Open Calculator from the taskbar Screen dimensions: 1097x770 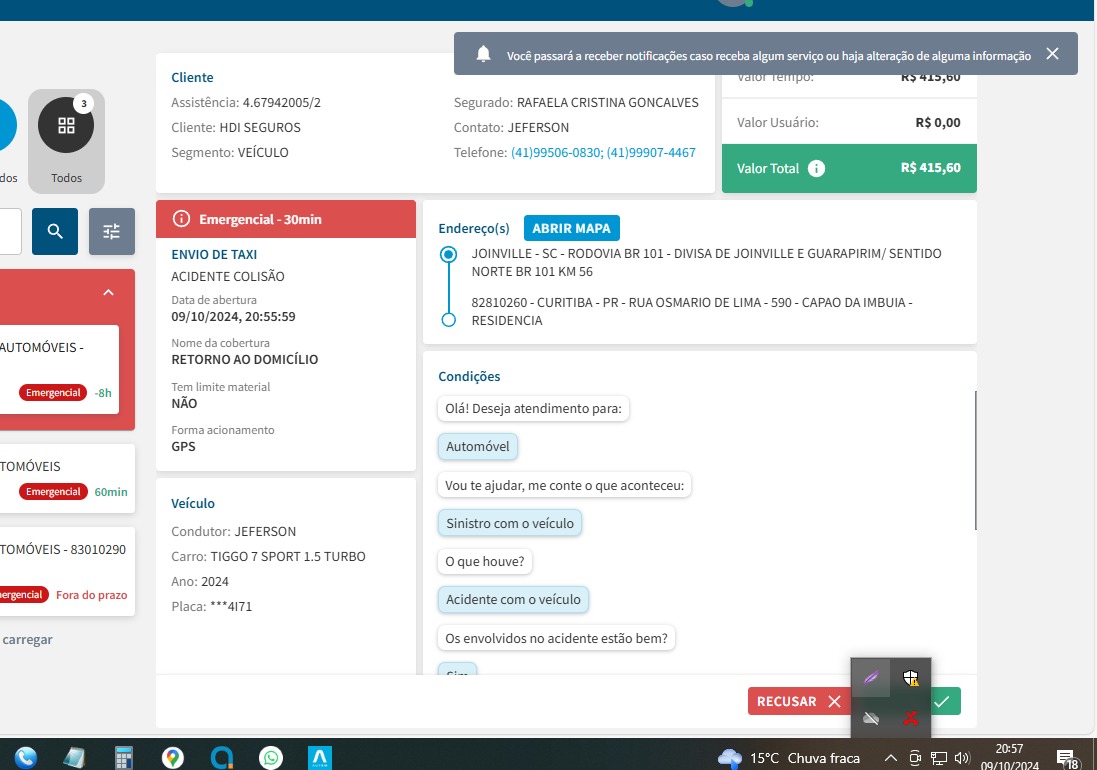[x=124, y=757]
